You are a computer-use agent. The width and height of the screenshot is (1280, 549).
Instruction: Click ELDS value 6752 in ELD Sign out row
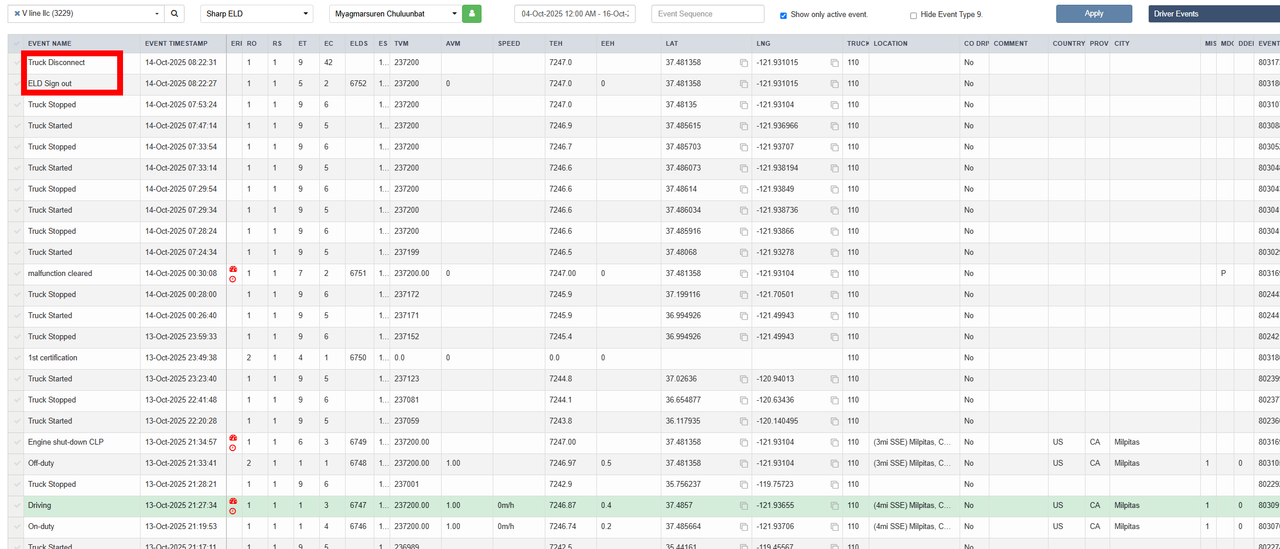pos(358,84)
